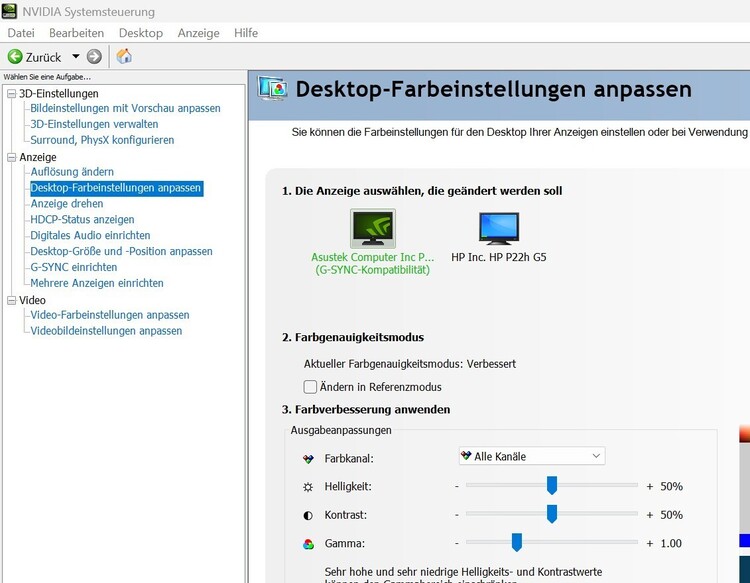The height and width of the screenshot is (583, 750).
Task: Select the Asustek Computer monitor icon
Action: point(373,228)
